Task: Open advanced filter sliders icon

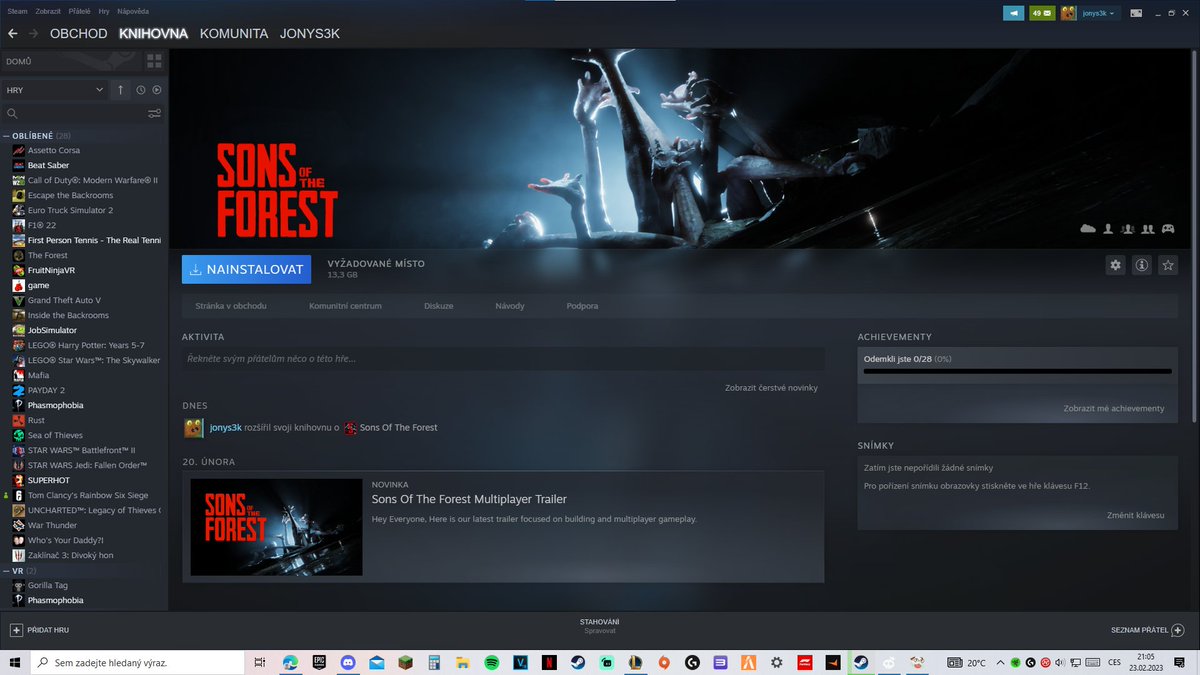Action: (x=154, y=114)
